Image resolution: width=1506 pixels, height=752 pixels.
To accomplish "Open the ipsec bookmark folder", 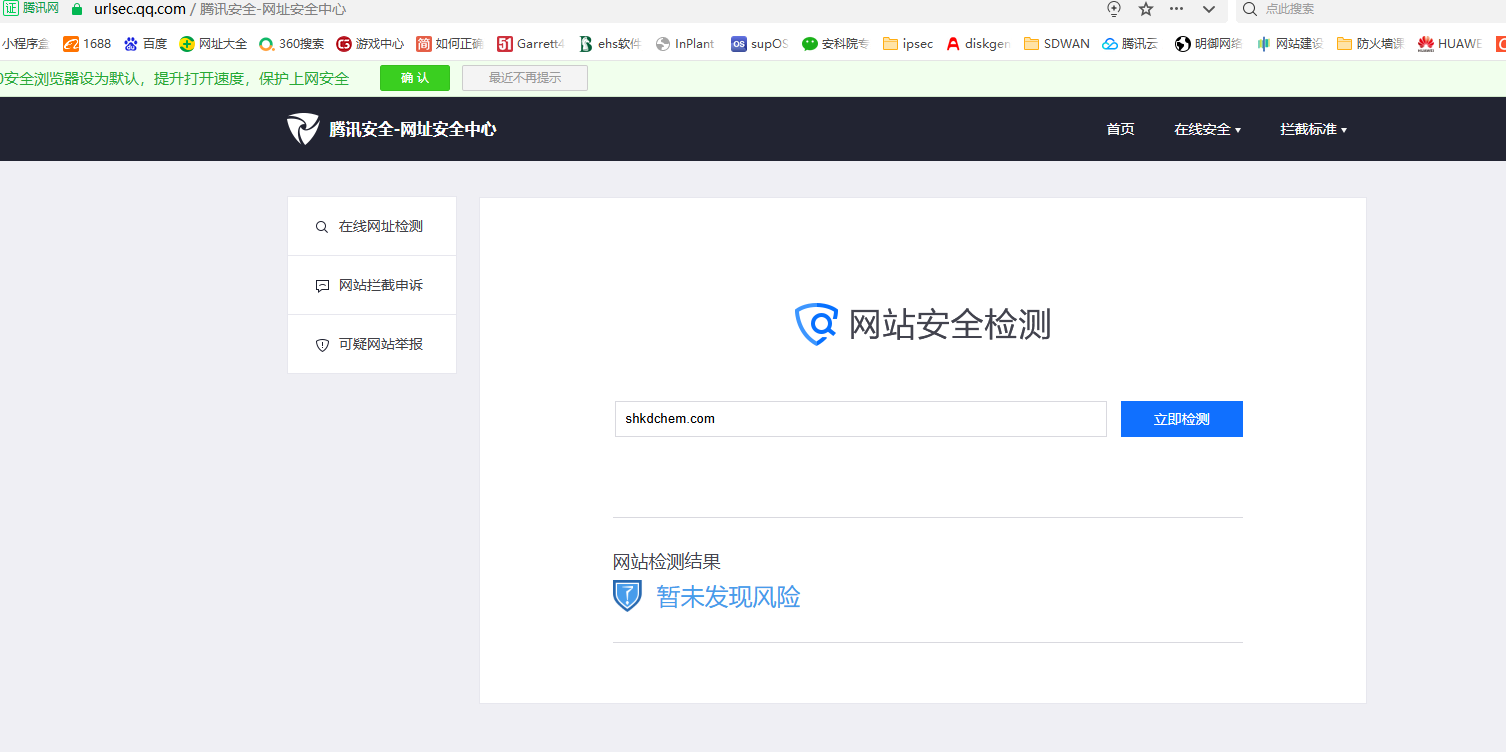I will click(908, 44).
